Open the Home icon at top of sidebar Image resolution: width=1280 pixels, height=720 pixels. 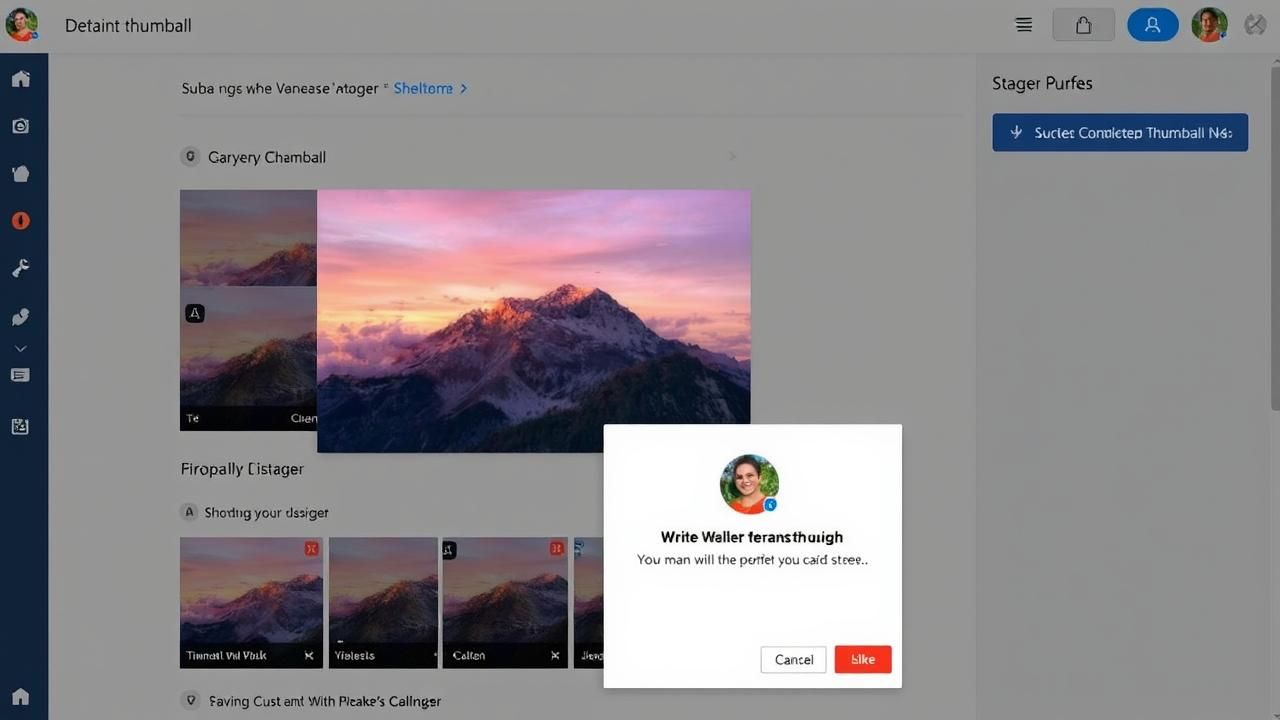(21, 79)
